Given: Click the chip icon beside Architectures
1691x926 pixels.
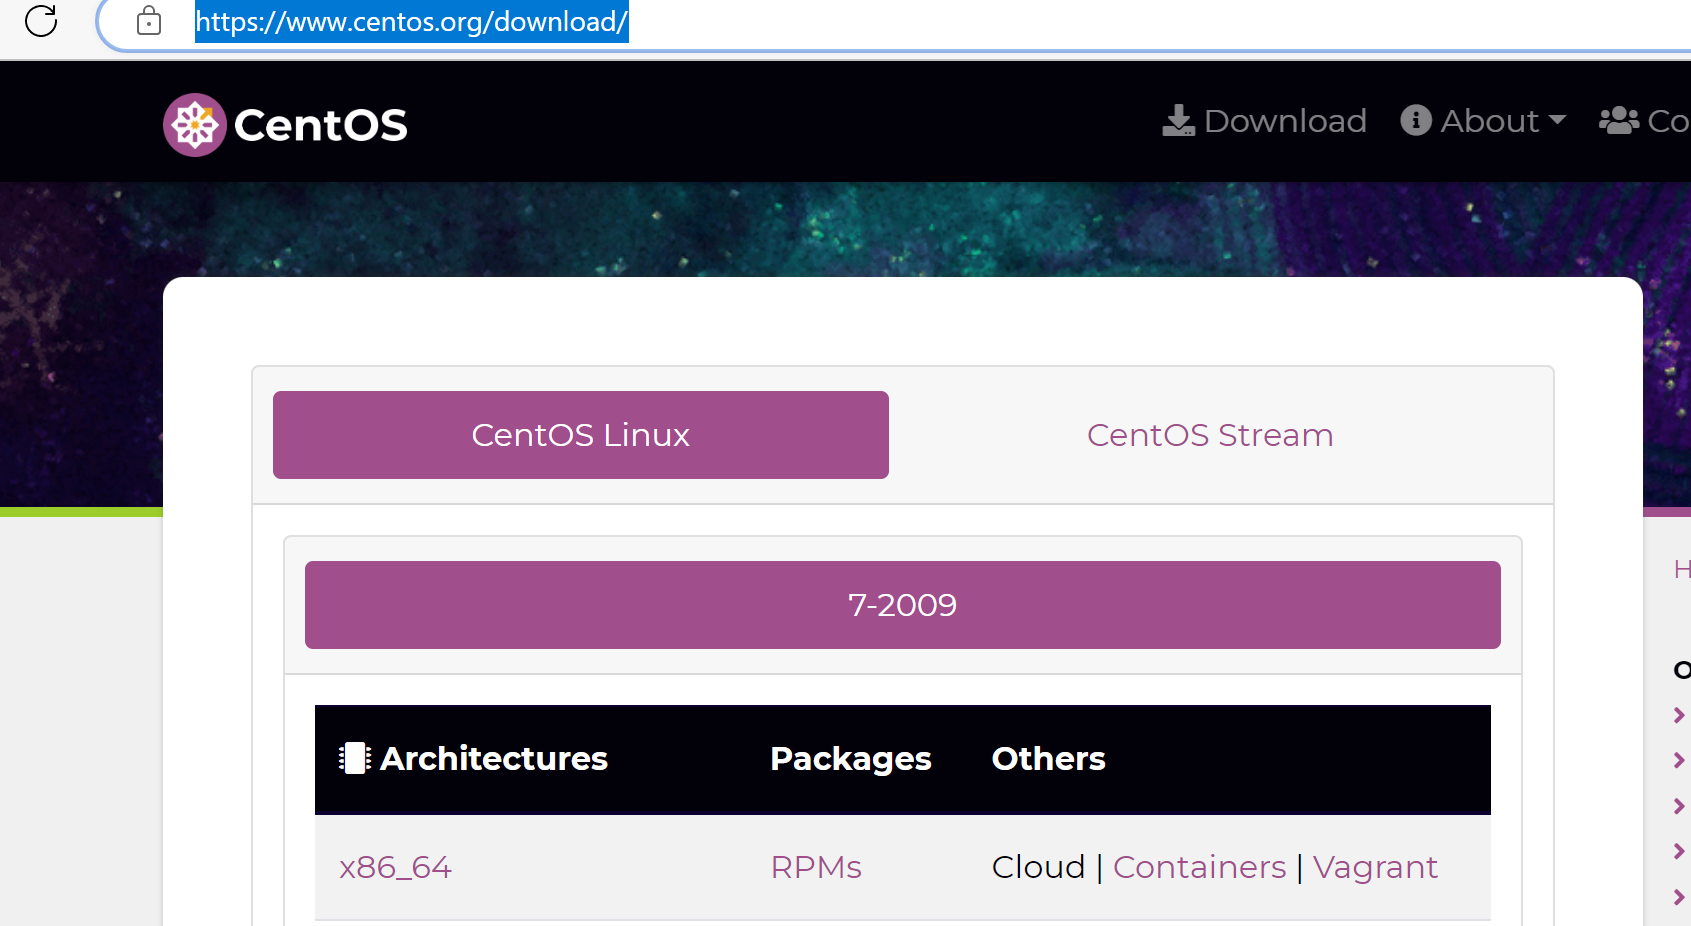Looking at the screenshot, I should [354, 758].
